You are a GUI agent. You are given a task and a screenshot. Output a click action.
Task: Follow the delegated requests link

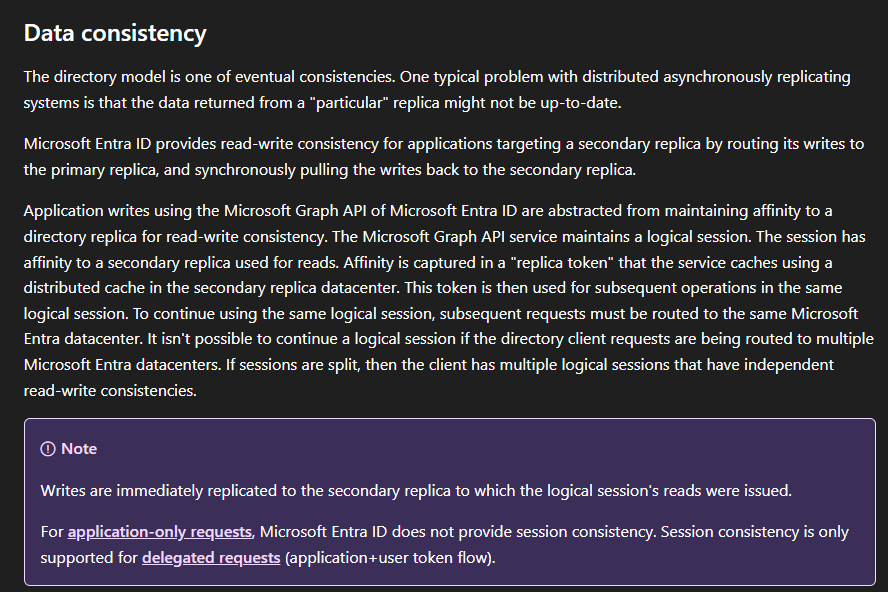tap(211, 557)
